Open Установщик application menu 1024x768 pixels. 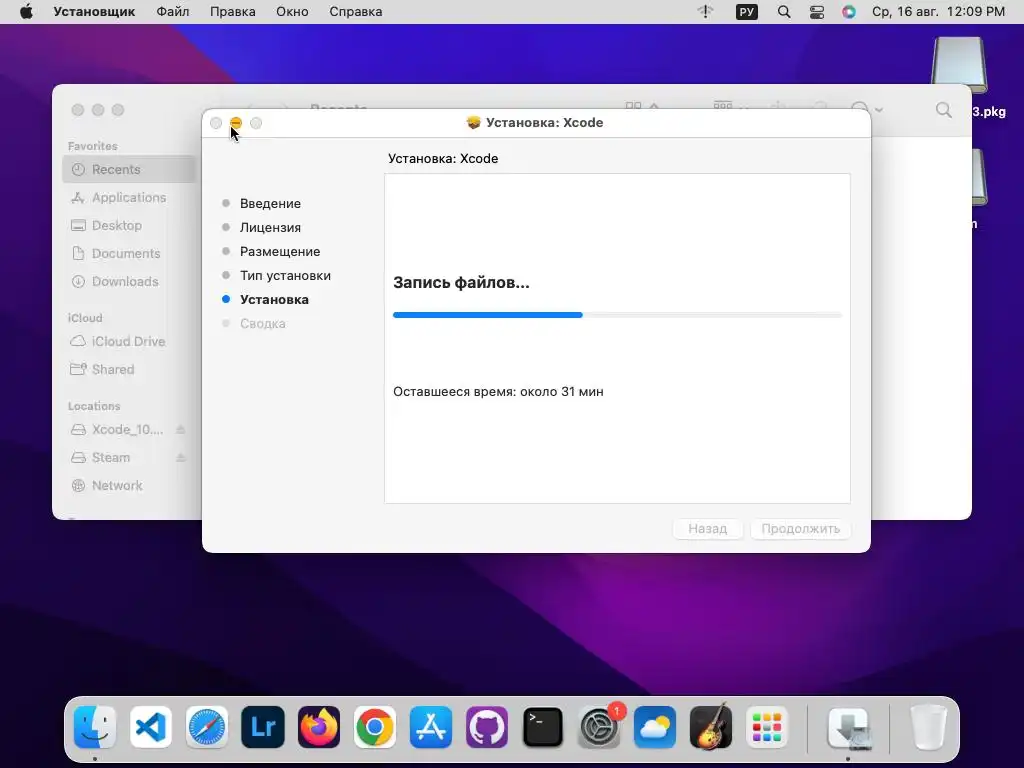(x=94, y=12)
